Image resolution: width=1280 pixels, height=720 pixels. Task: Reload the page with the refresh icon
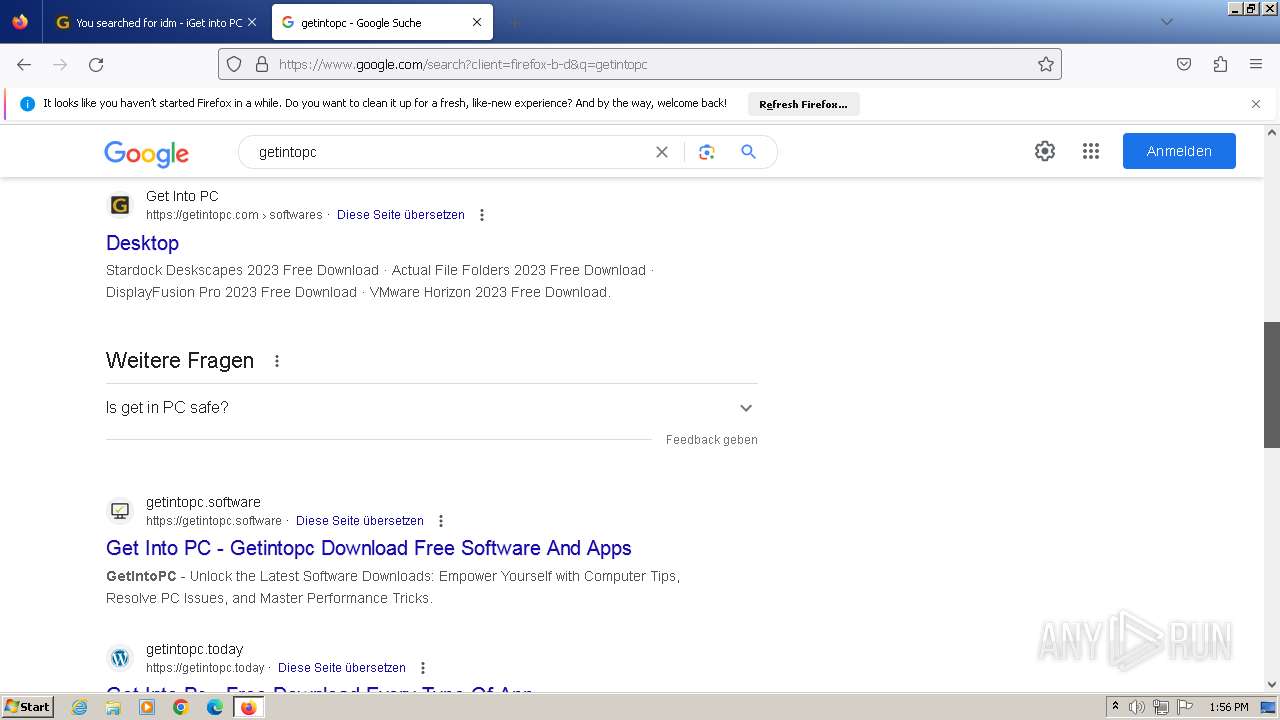tap(96, 64)
